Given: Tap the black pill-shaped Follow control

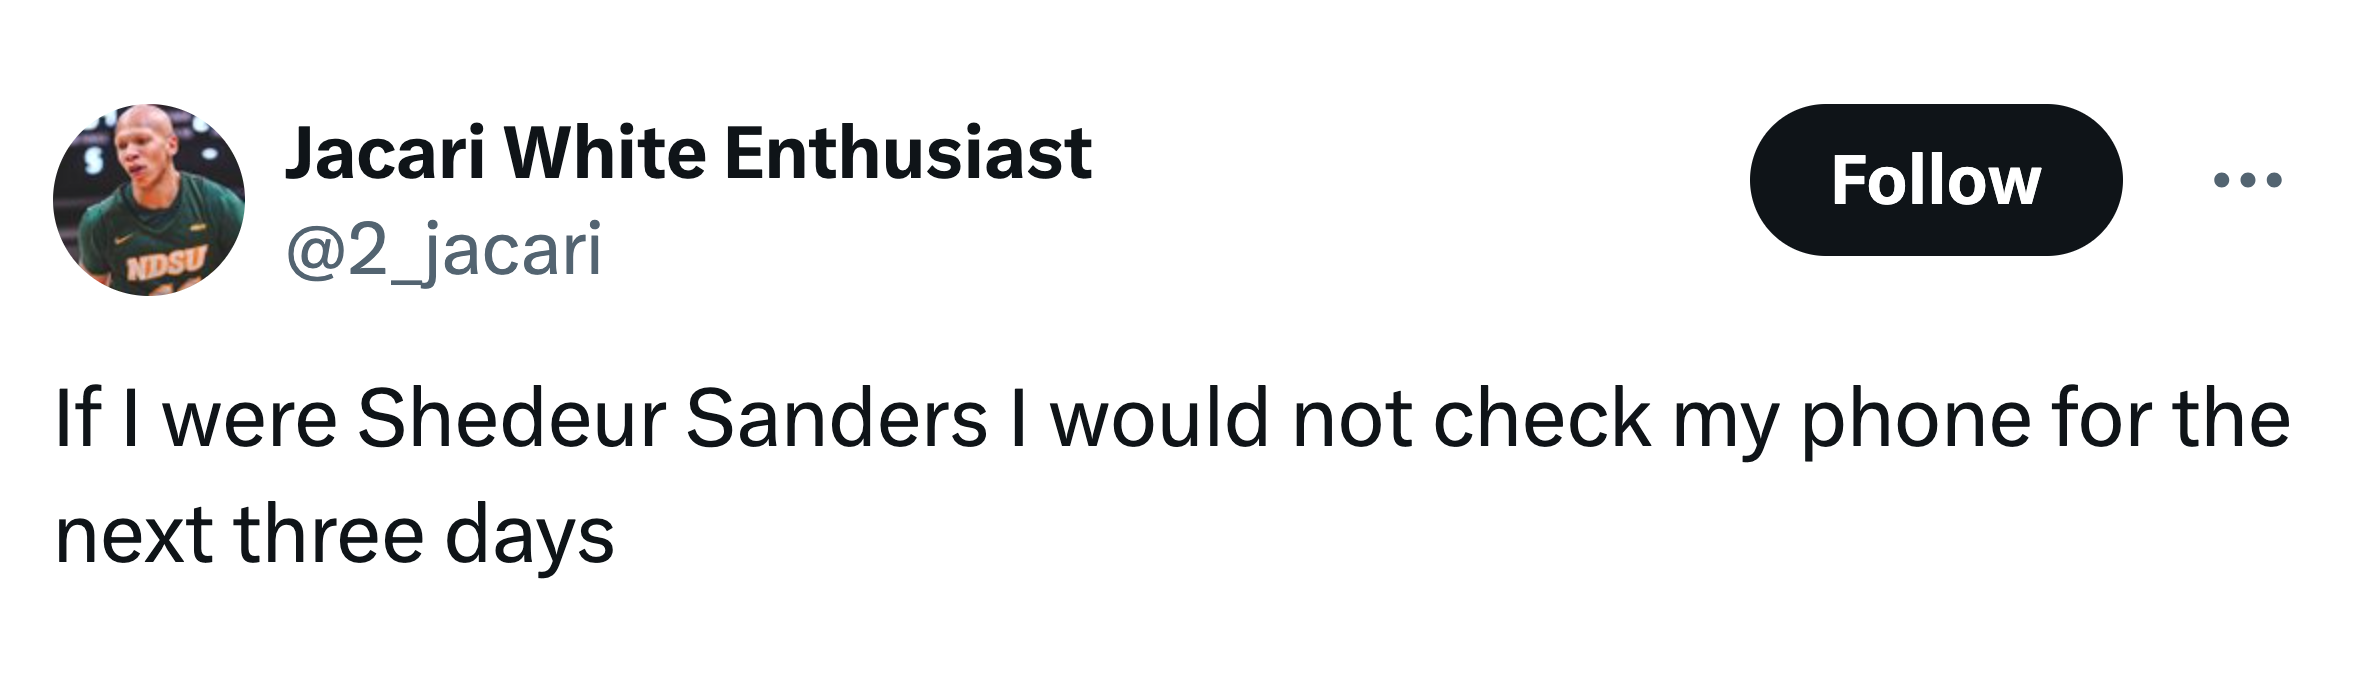Looking at the screenshot, I should coord(1935,180).
